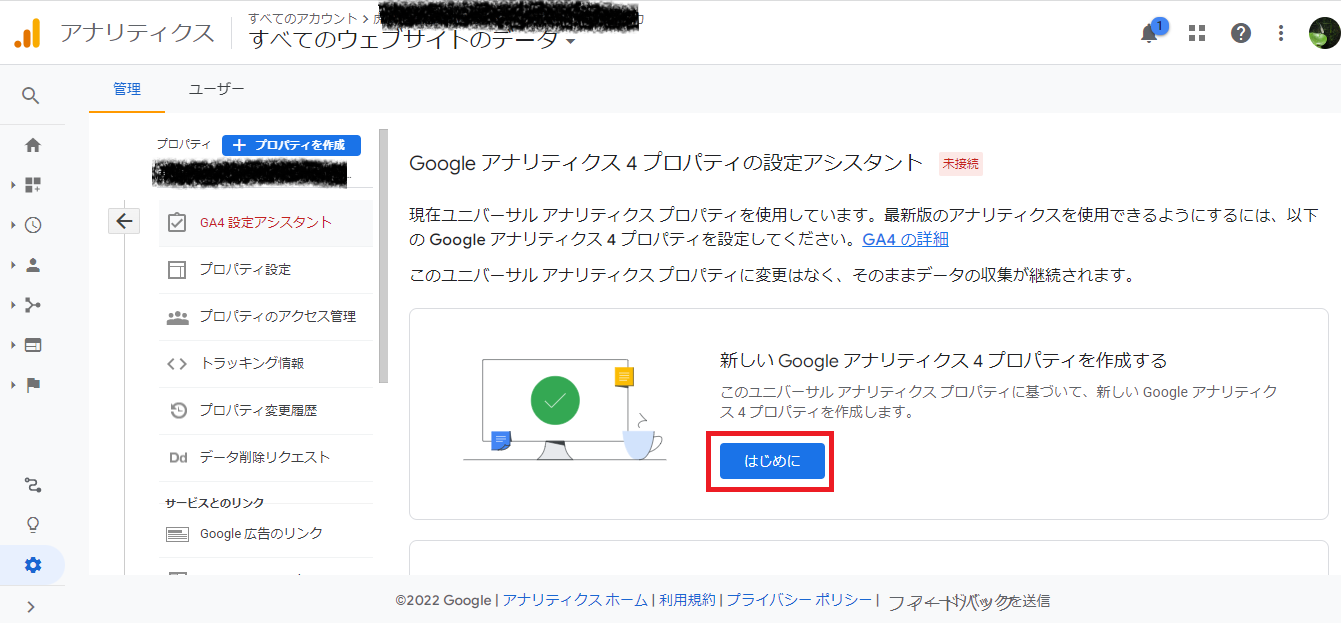
Task: Click the 未接続 status badge
Action: pyautogui.click(x=960, y=164)
